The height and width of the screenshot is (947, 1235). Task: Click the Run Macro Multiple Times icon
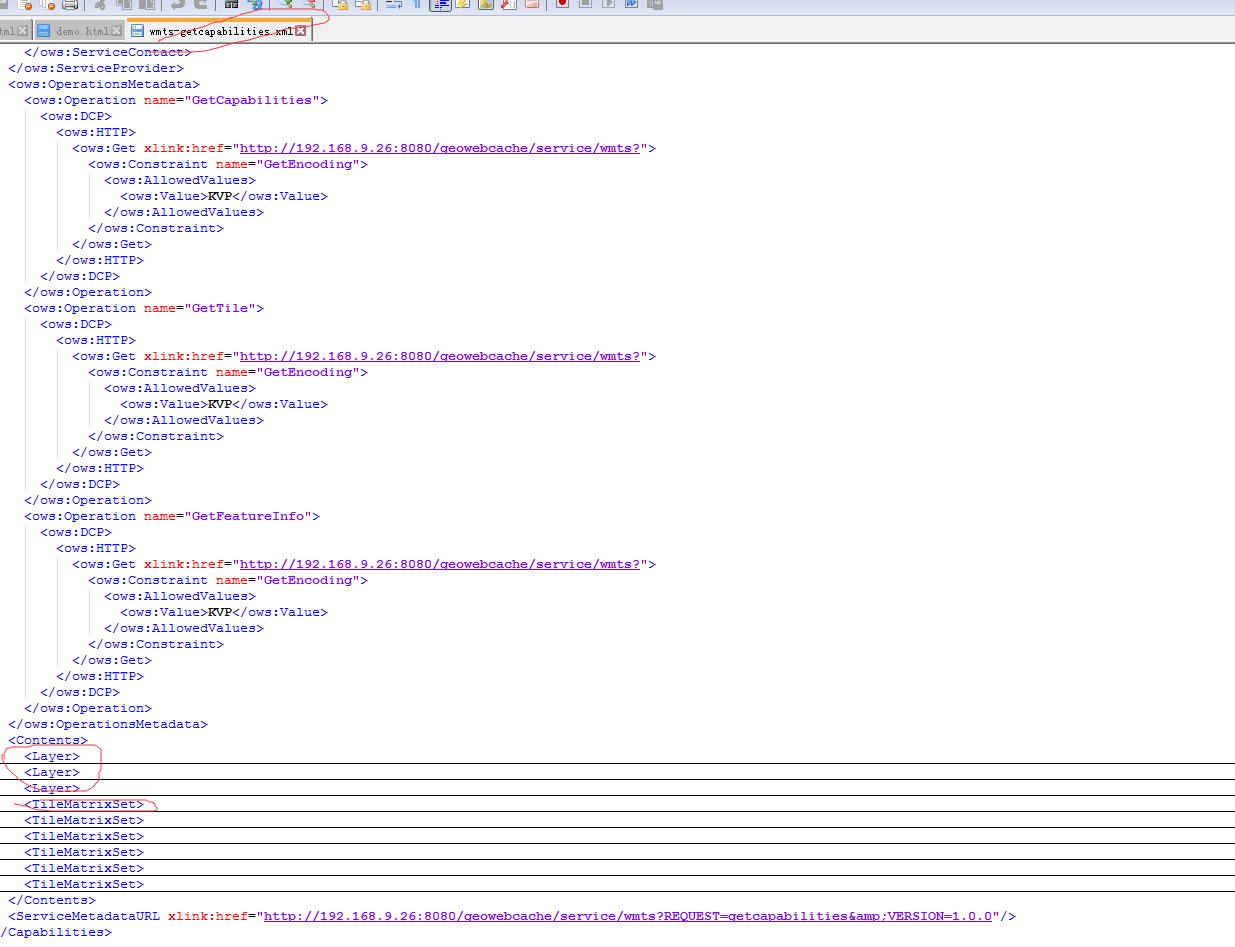coord(631,4)
